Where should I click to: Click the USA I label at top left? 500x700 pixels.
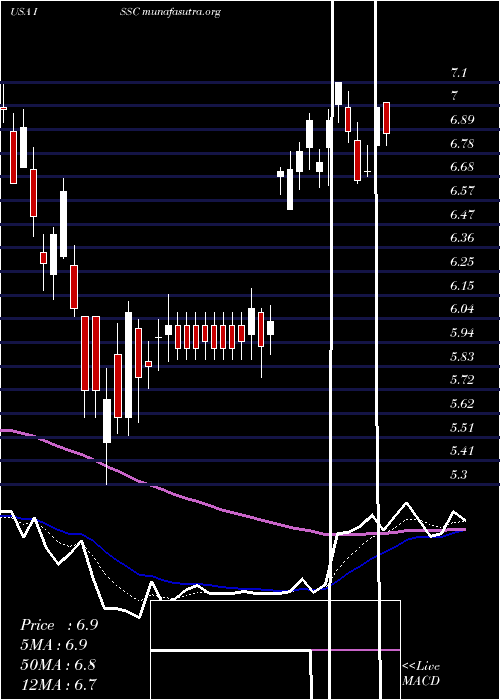coord(23,12)
